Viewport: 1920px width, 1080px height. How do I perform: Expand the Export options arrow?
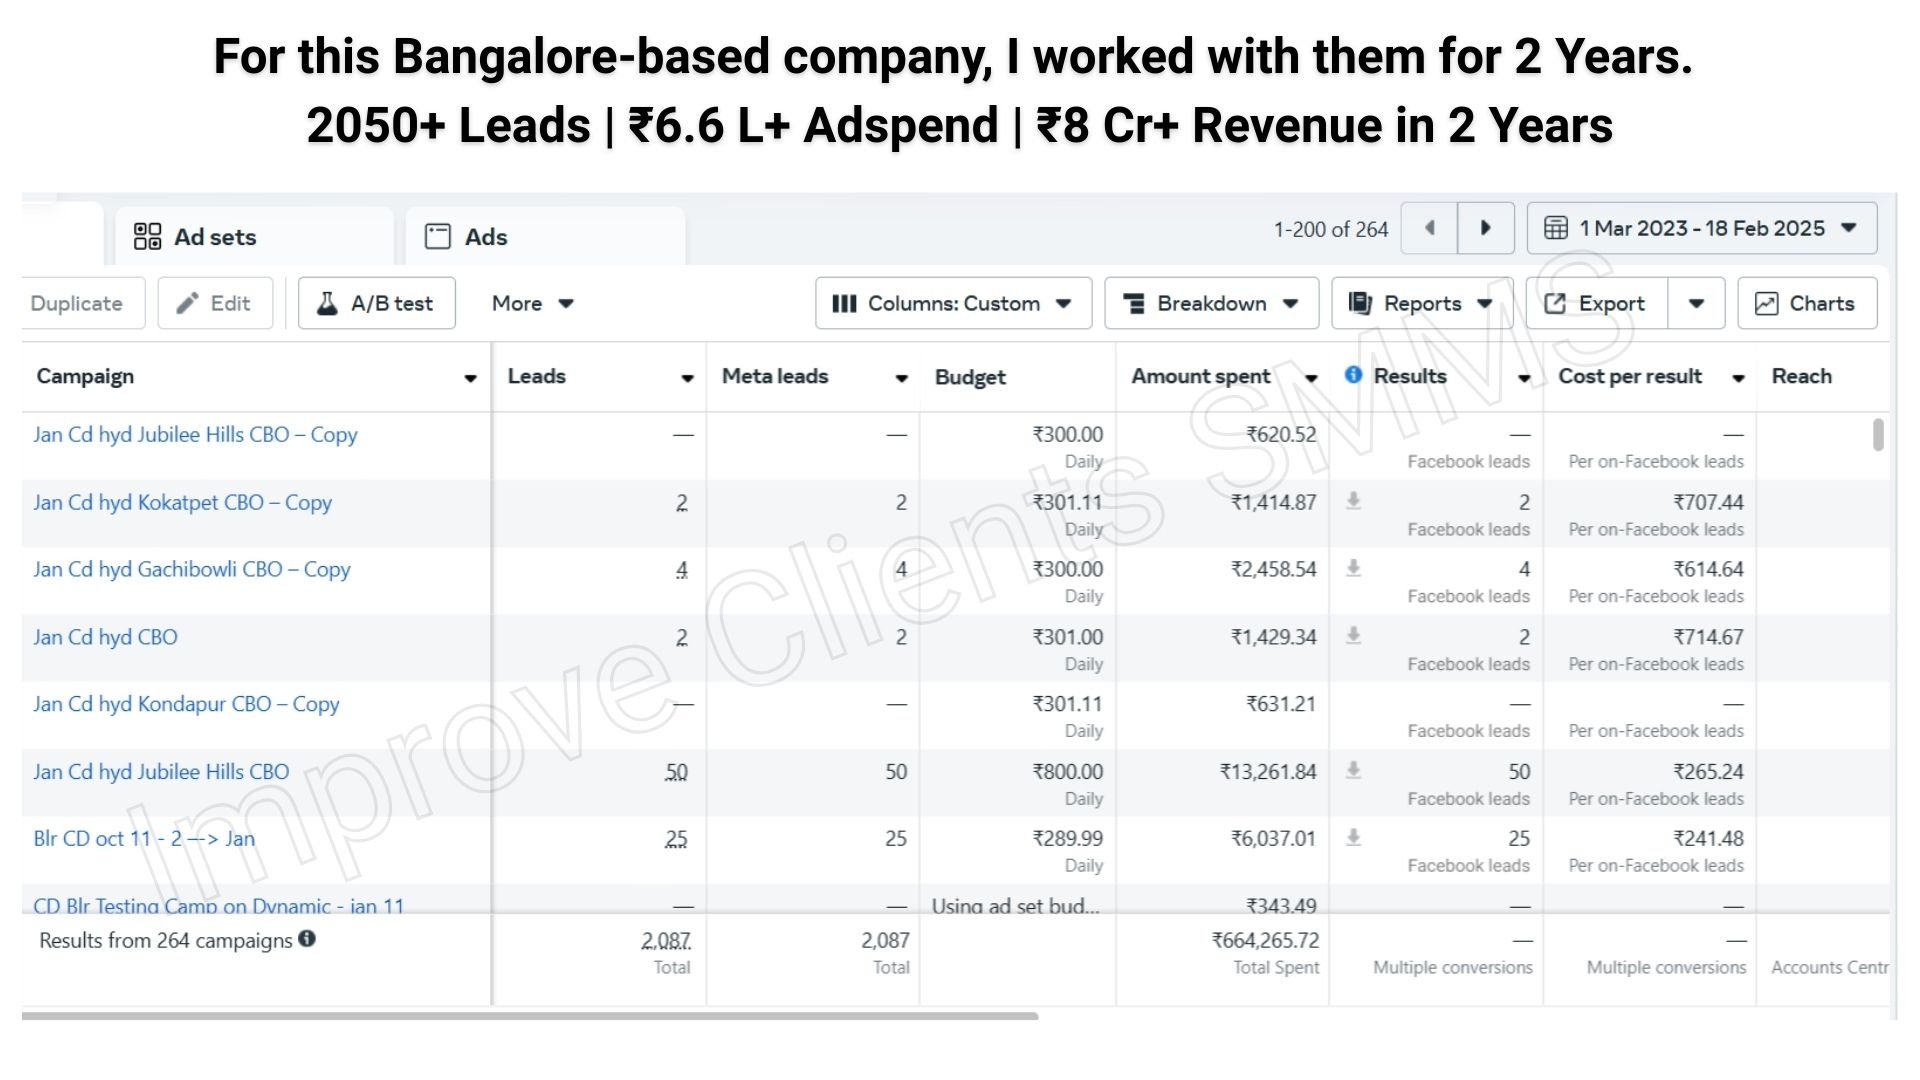coord(1697,303)
